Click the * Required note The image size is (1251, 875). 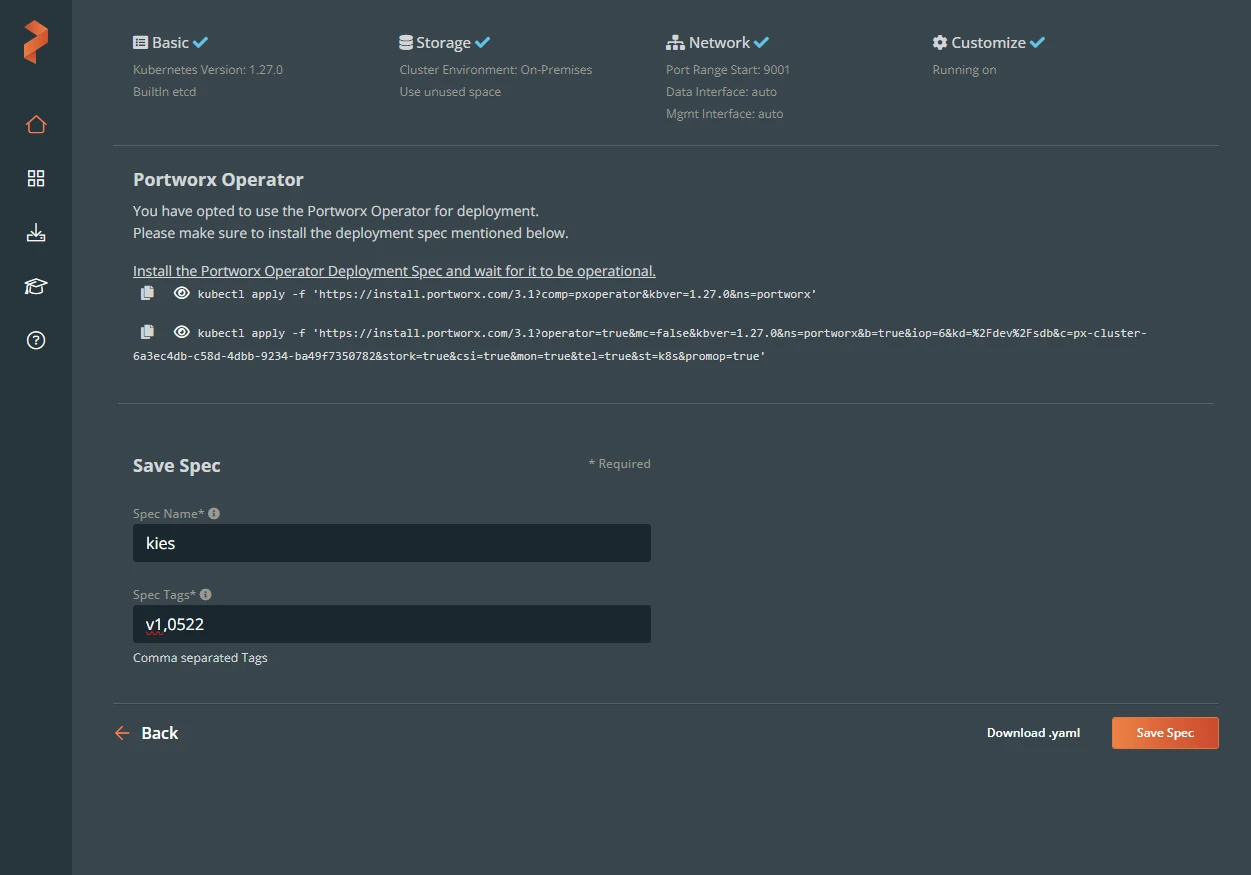619,464
